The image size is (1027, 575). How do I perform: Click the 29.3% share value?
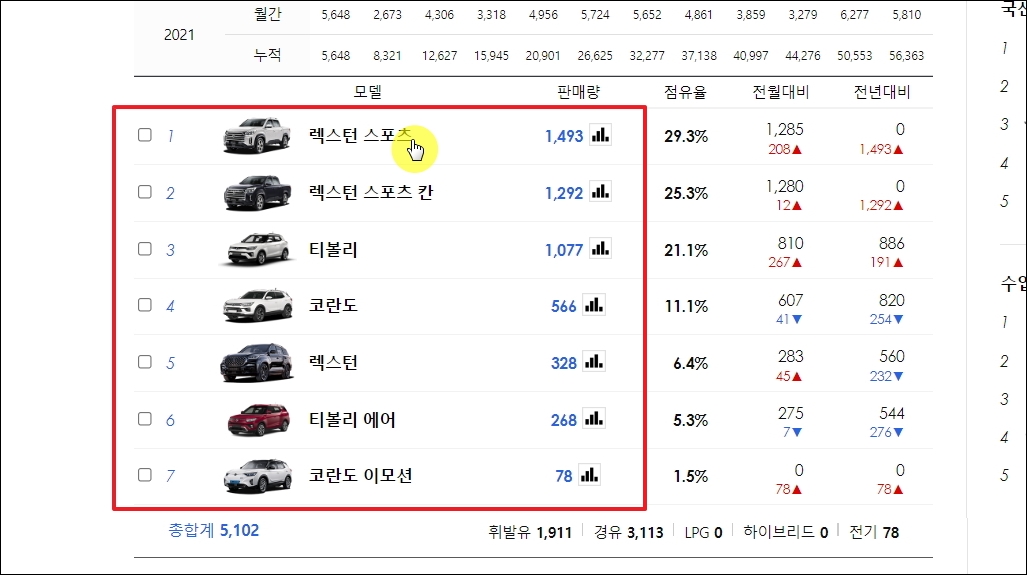(686, 136)
